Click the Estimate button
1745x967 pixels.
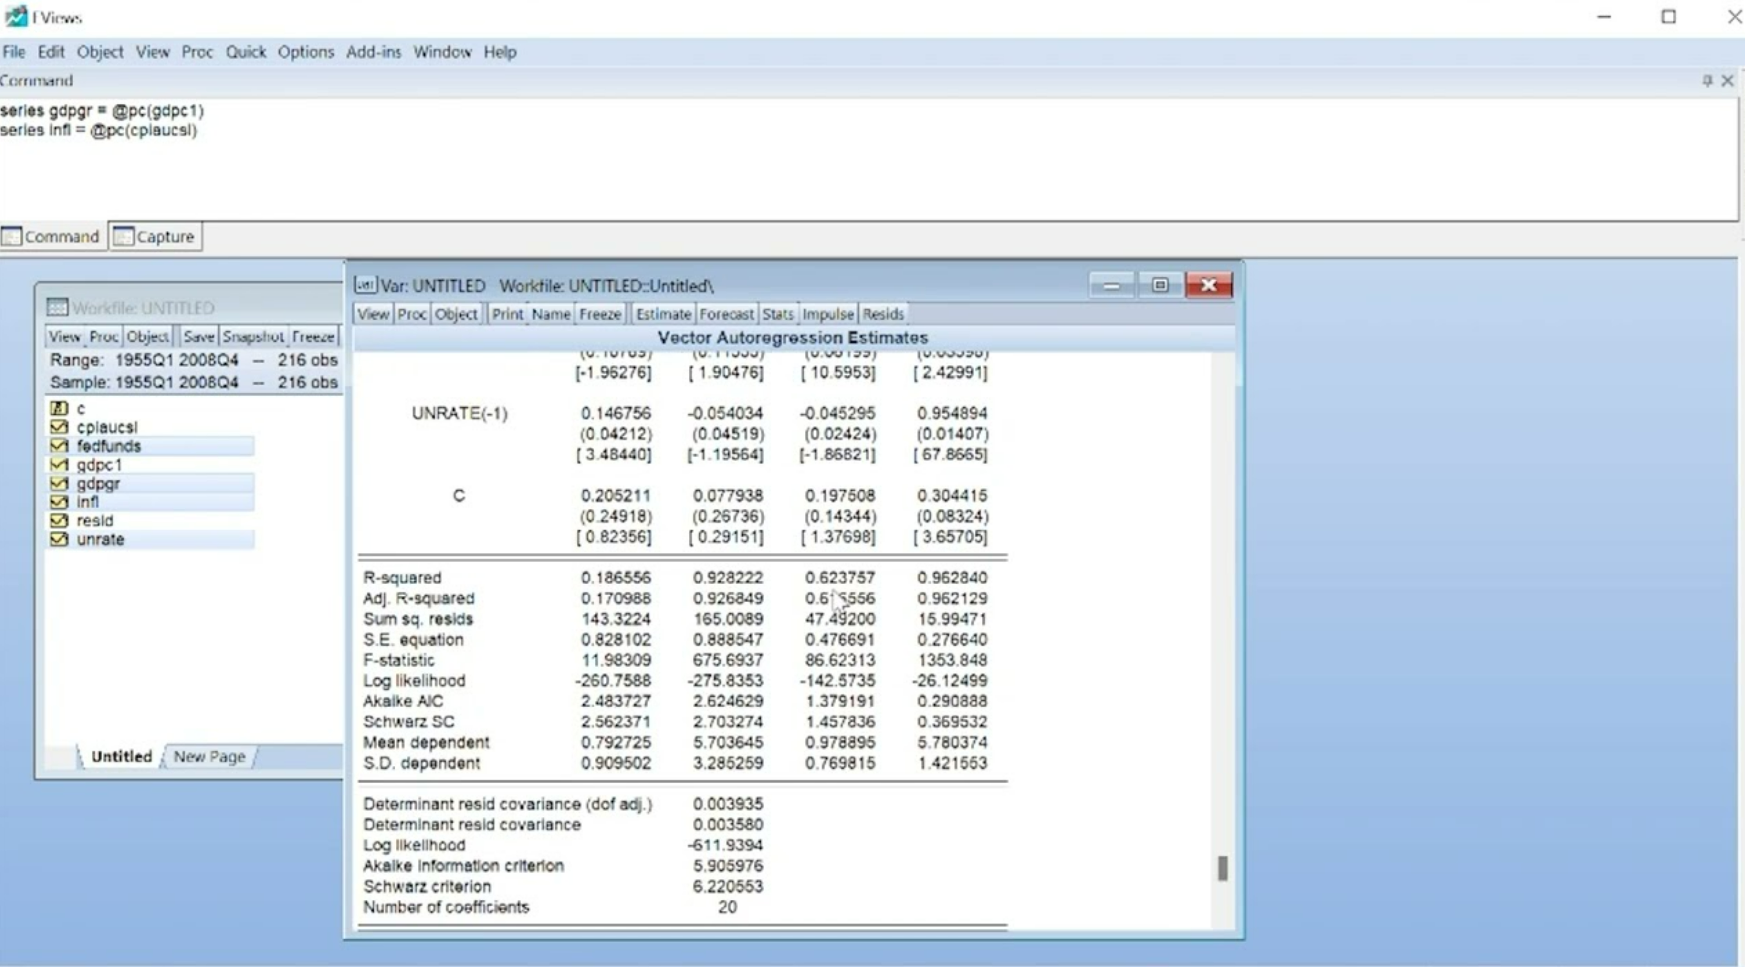pyautogui.click(x=663, y=314)
